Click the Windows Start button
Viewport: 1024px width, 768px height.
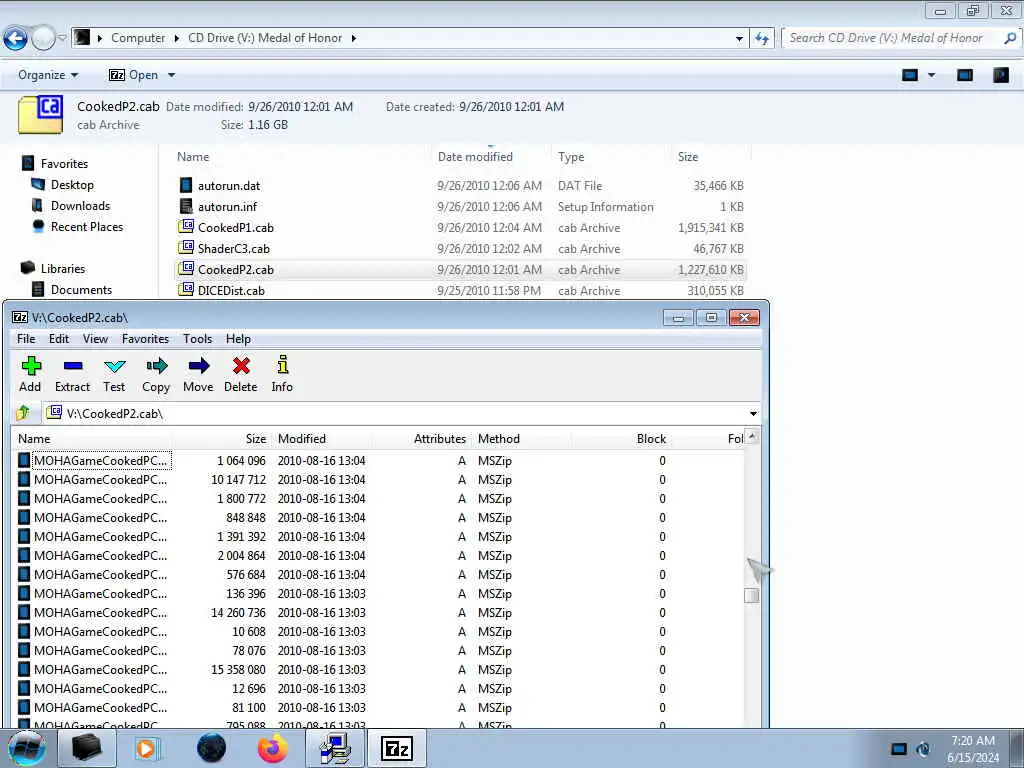click(26, 748)
